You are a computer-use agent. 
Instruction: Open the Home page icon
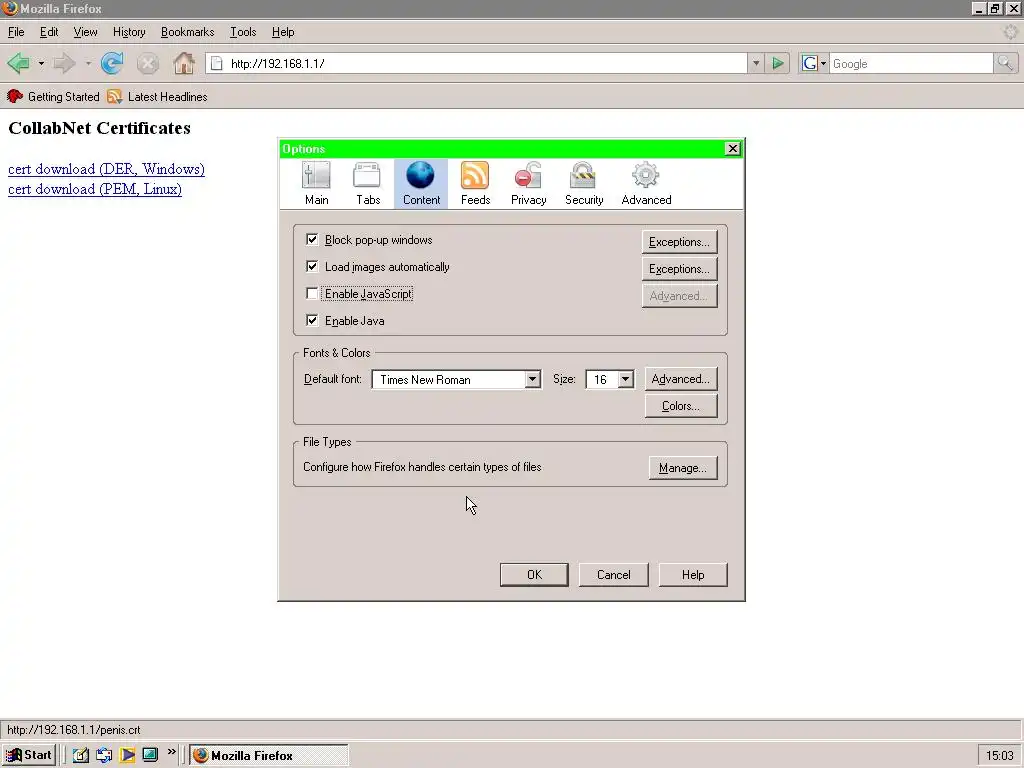point(184,63)
